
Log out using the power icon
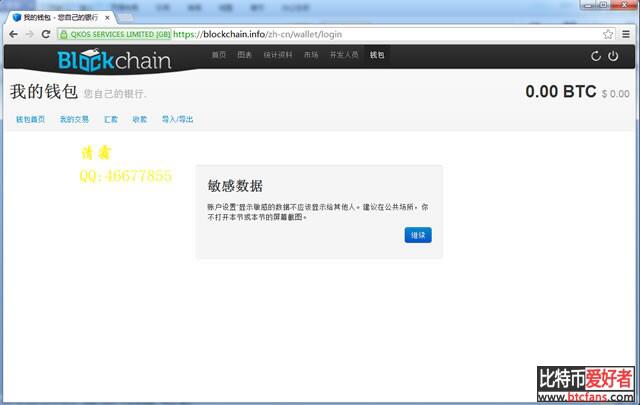(613, 56)
